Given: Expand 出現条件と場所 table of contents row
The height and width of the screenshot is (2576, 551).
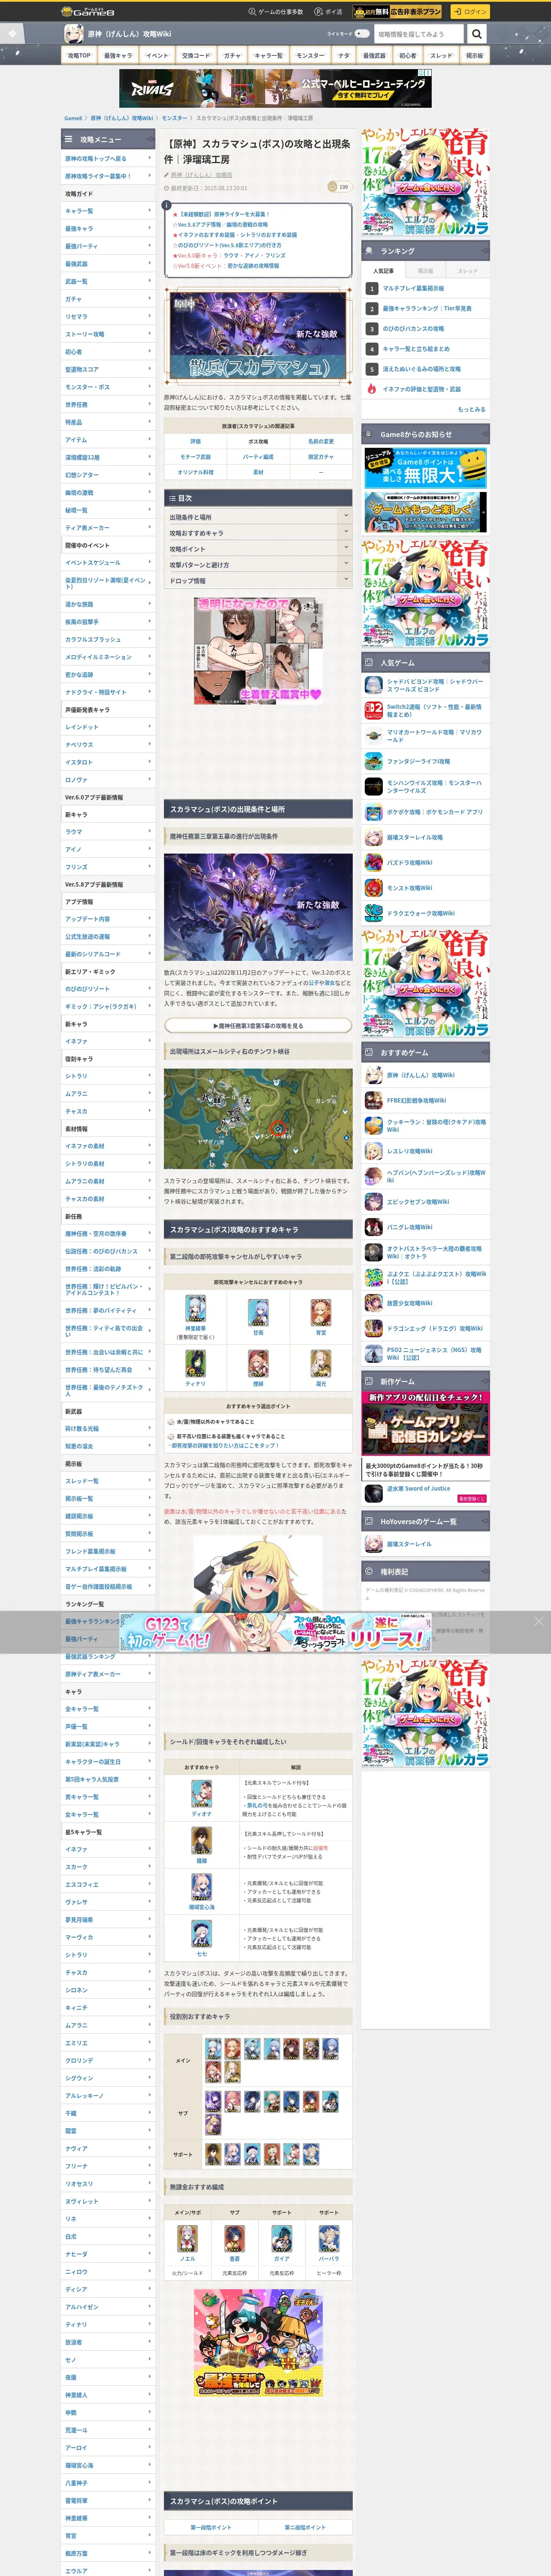Looking at the screenshot, I should (x=258, y=517).
